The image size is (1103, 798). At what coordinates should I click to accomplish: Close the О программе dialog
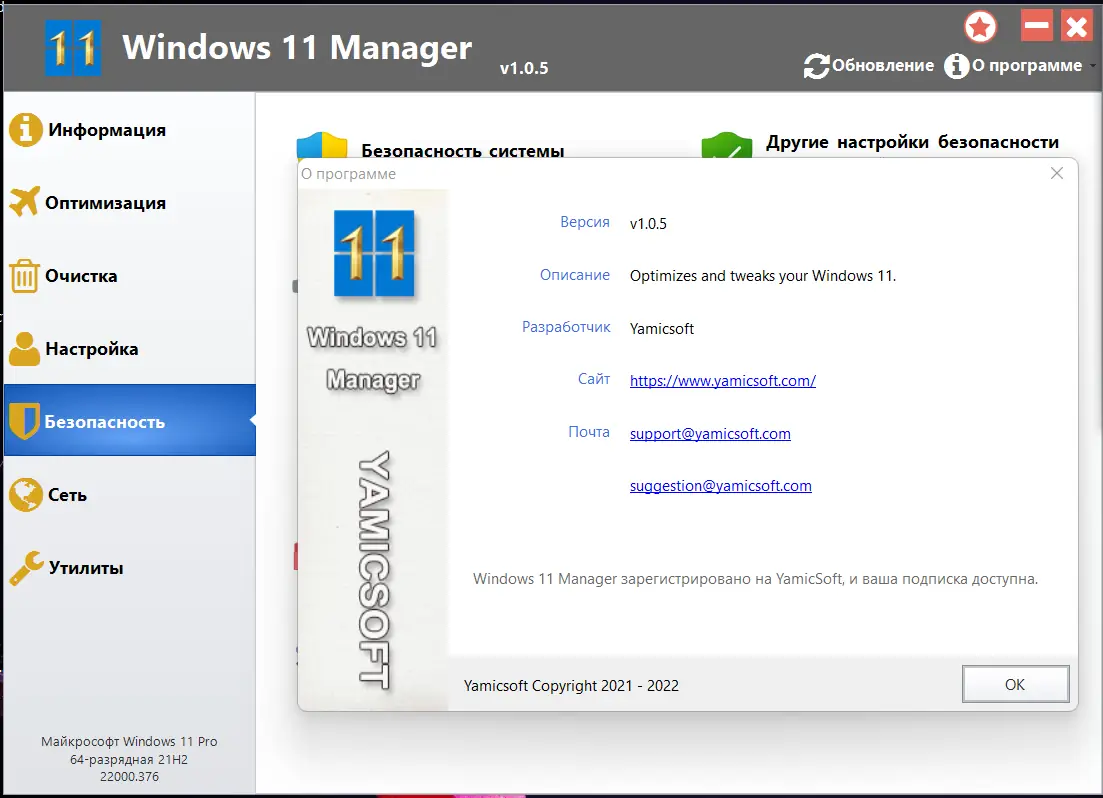(x=1057, y=173)
